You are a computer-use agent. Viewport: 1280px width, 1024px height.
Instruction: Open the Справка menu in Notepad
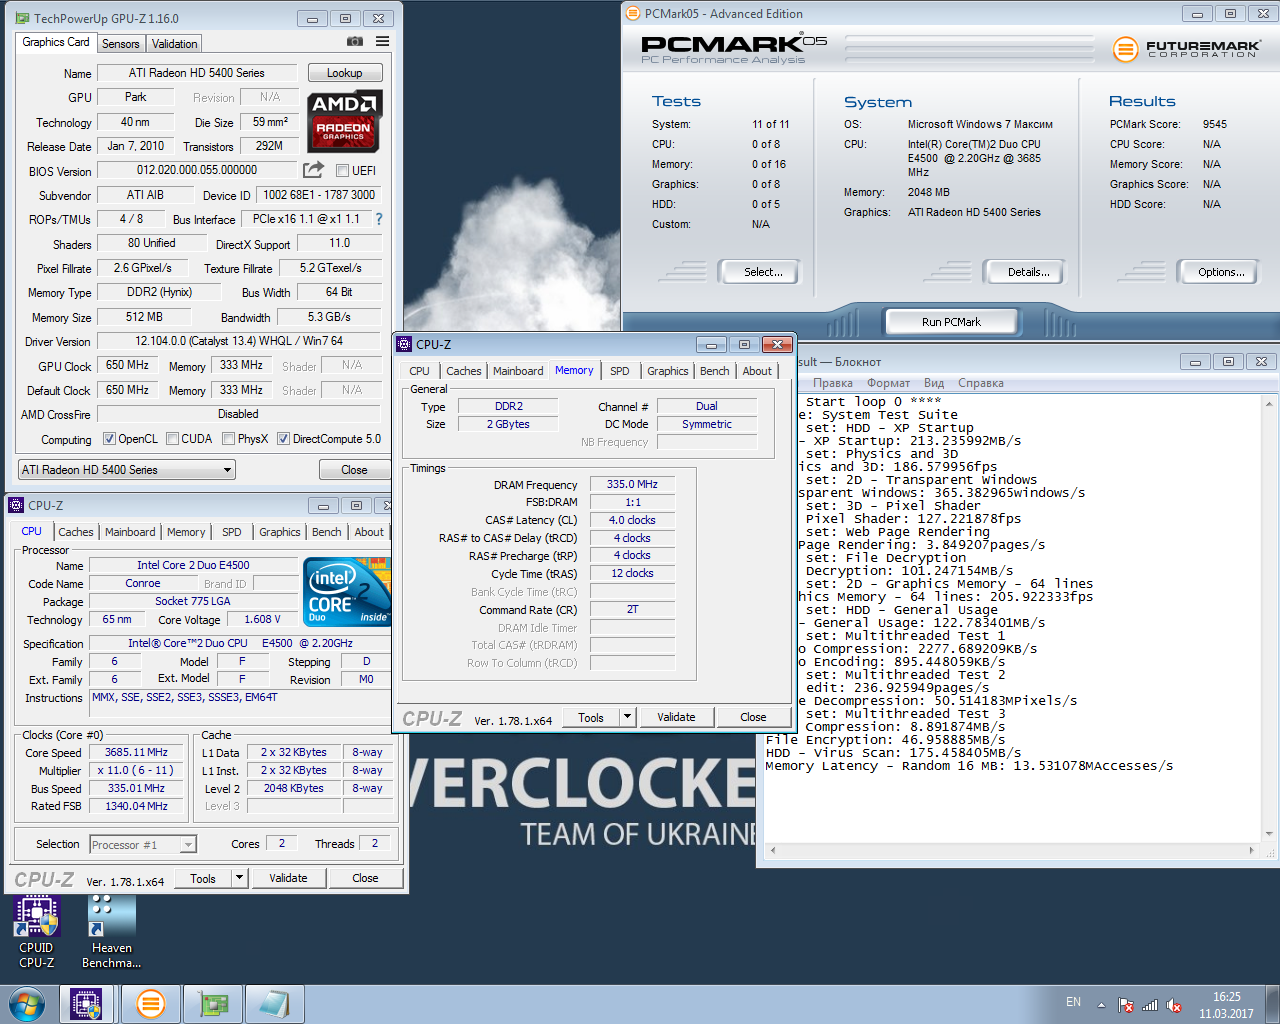coord(980,383)
